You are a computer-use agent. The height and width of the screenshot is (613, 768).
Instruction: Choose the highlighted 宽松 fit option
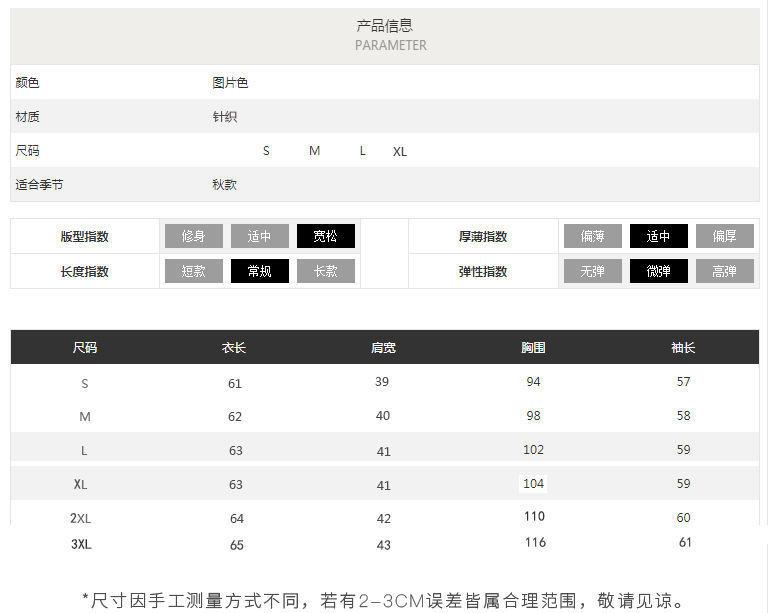point(325,237)
